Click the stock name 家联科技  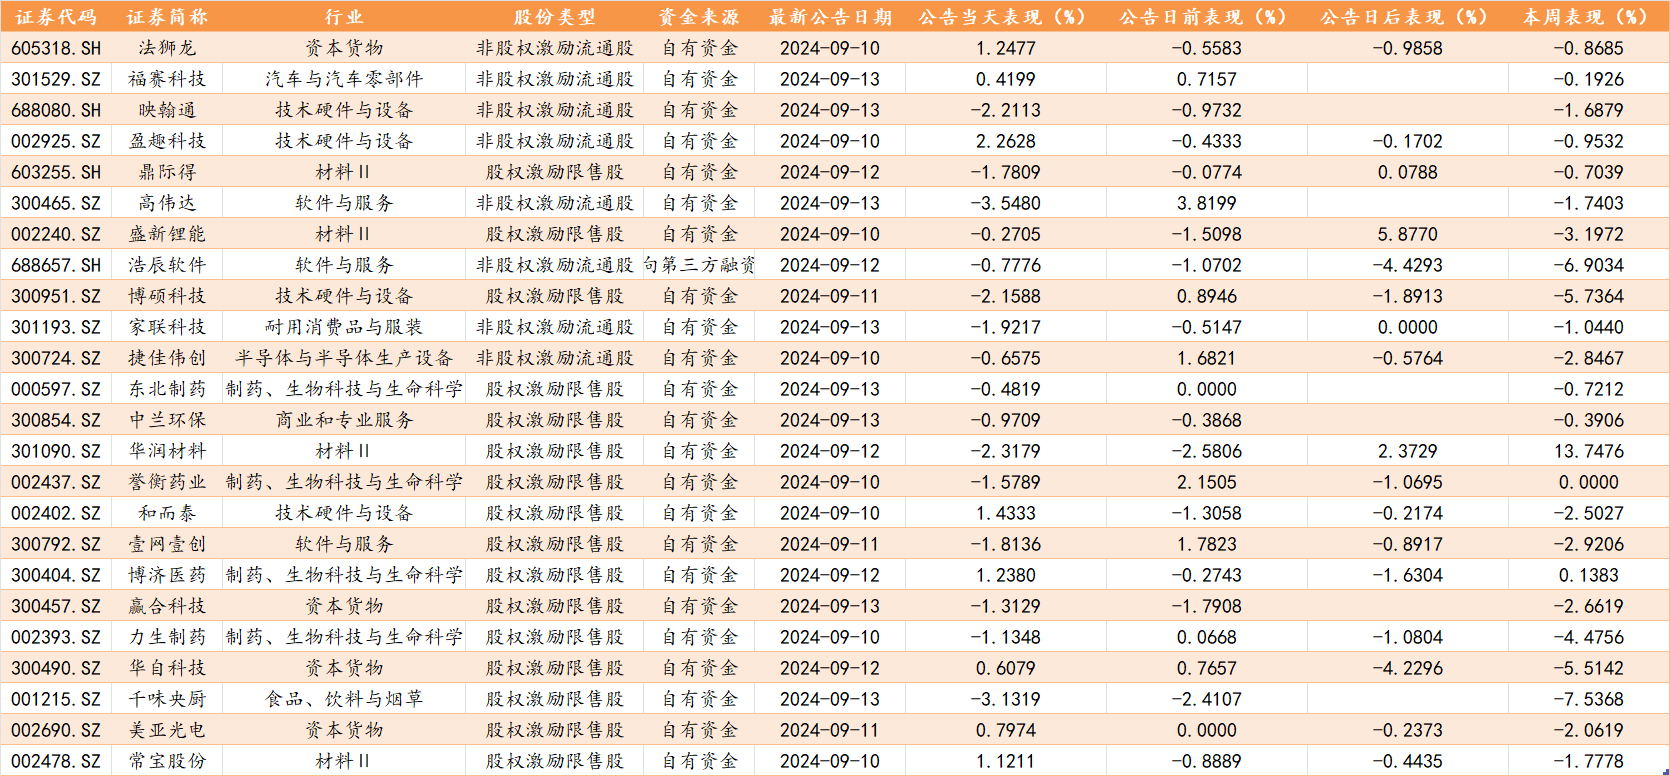(167, 327)
